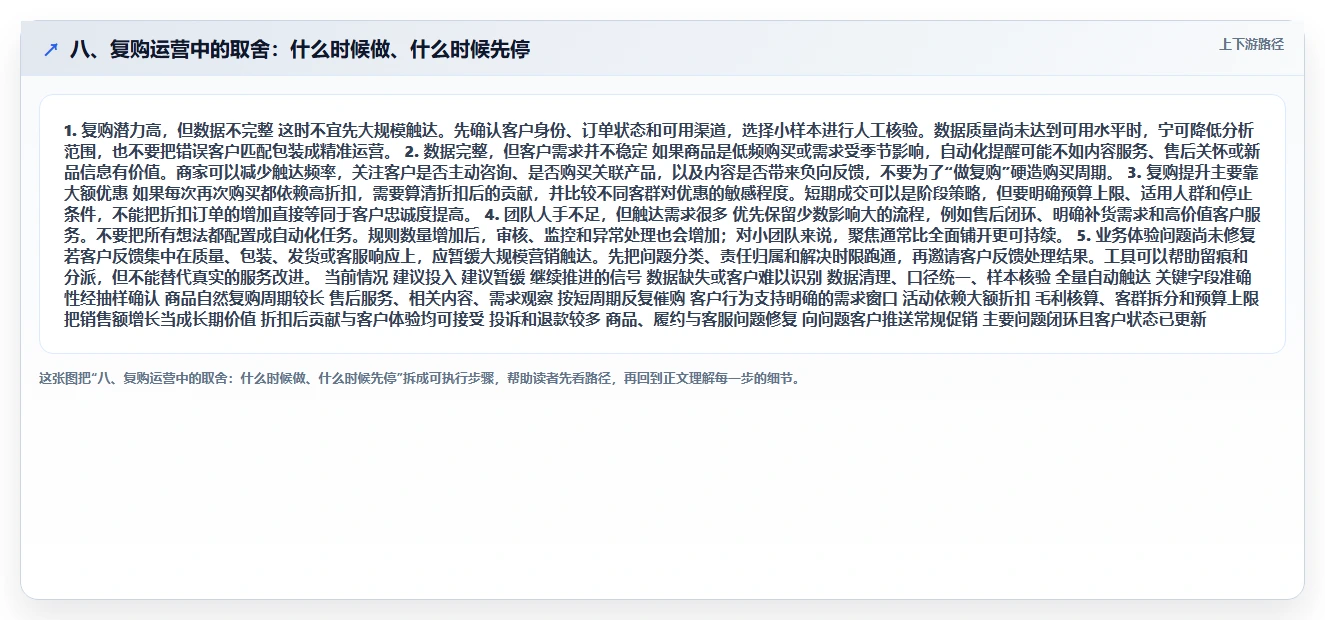Click the 上下游路径 label in the header
Screen dimensions: 1325x620
pyautogui.click(x=1251, y=44)
